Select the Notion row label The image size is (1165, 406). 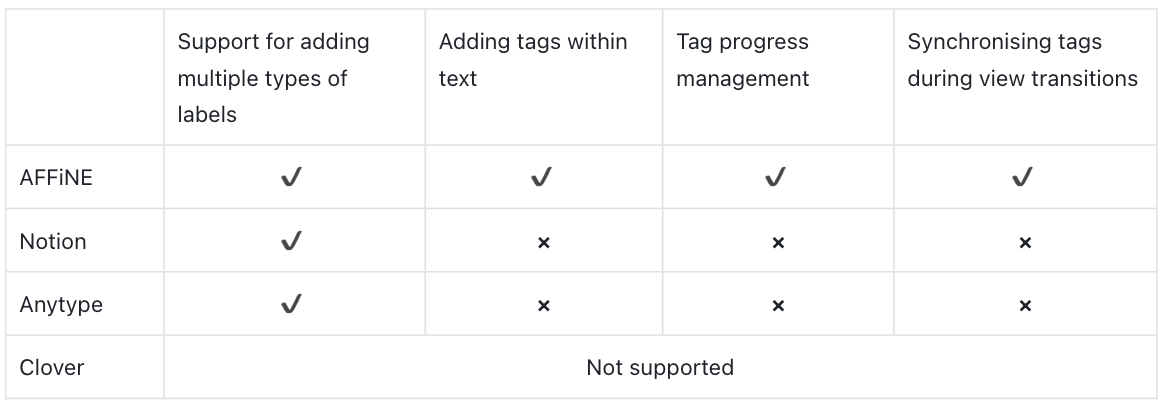tap(53, 241)
